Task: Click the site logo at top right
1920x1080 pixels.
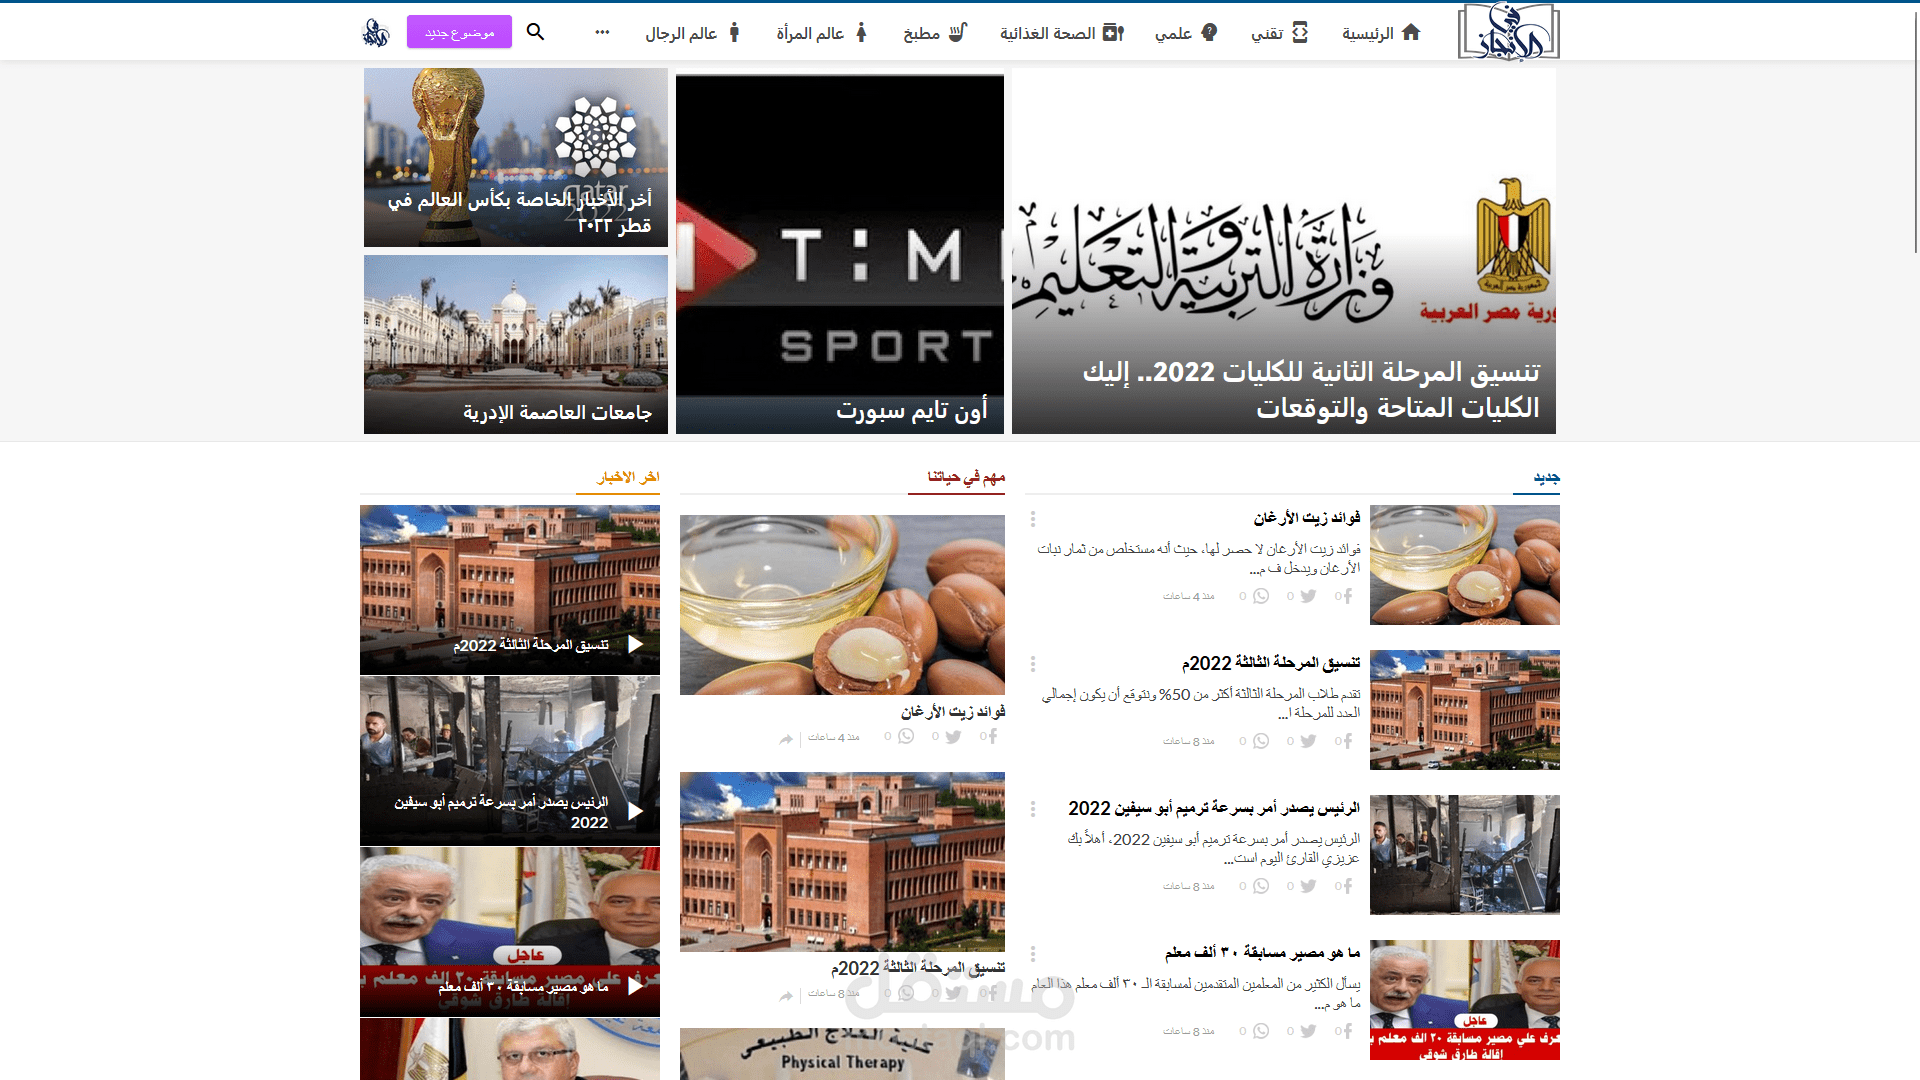Action: [1508, 32]
